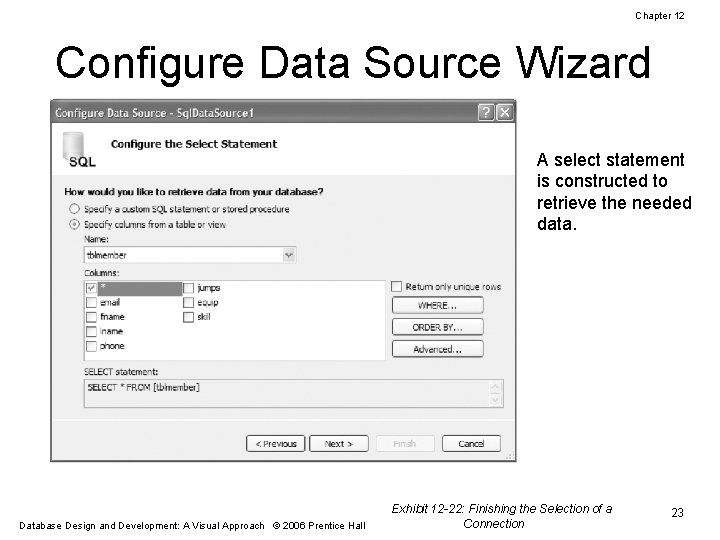Click the 'Columns:' label
720x540 pixels.
(x=101, y=273)
